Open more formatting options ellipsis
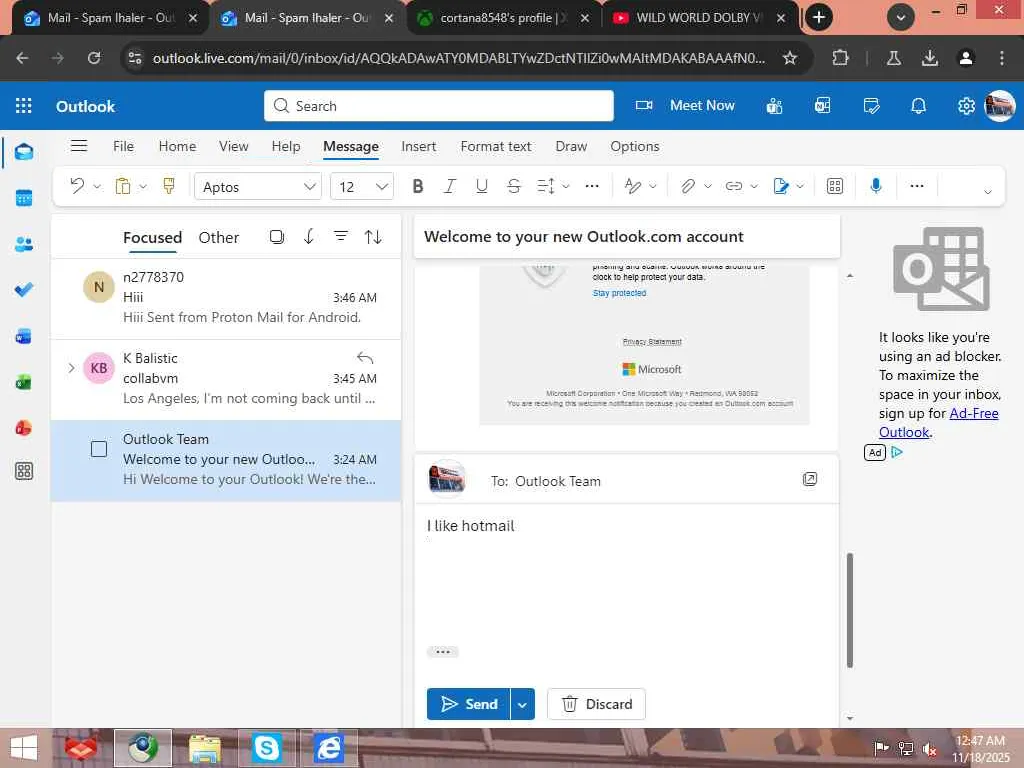Image resolution: width=1024 pixels, height=768 pixels. (592, 186)
